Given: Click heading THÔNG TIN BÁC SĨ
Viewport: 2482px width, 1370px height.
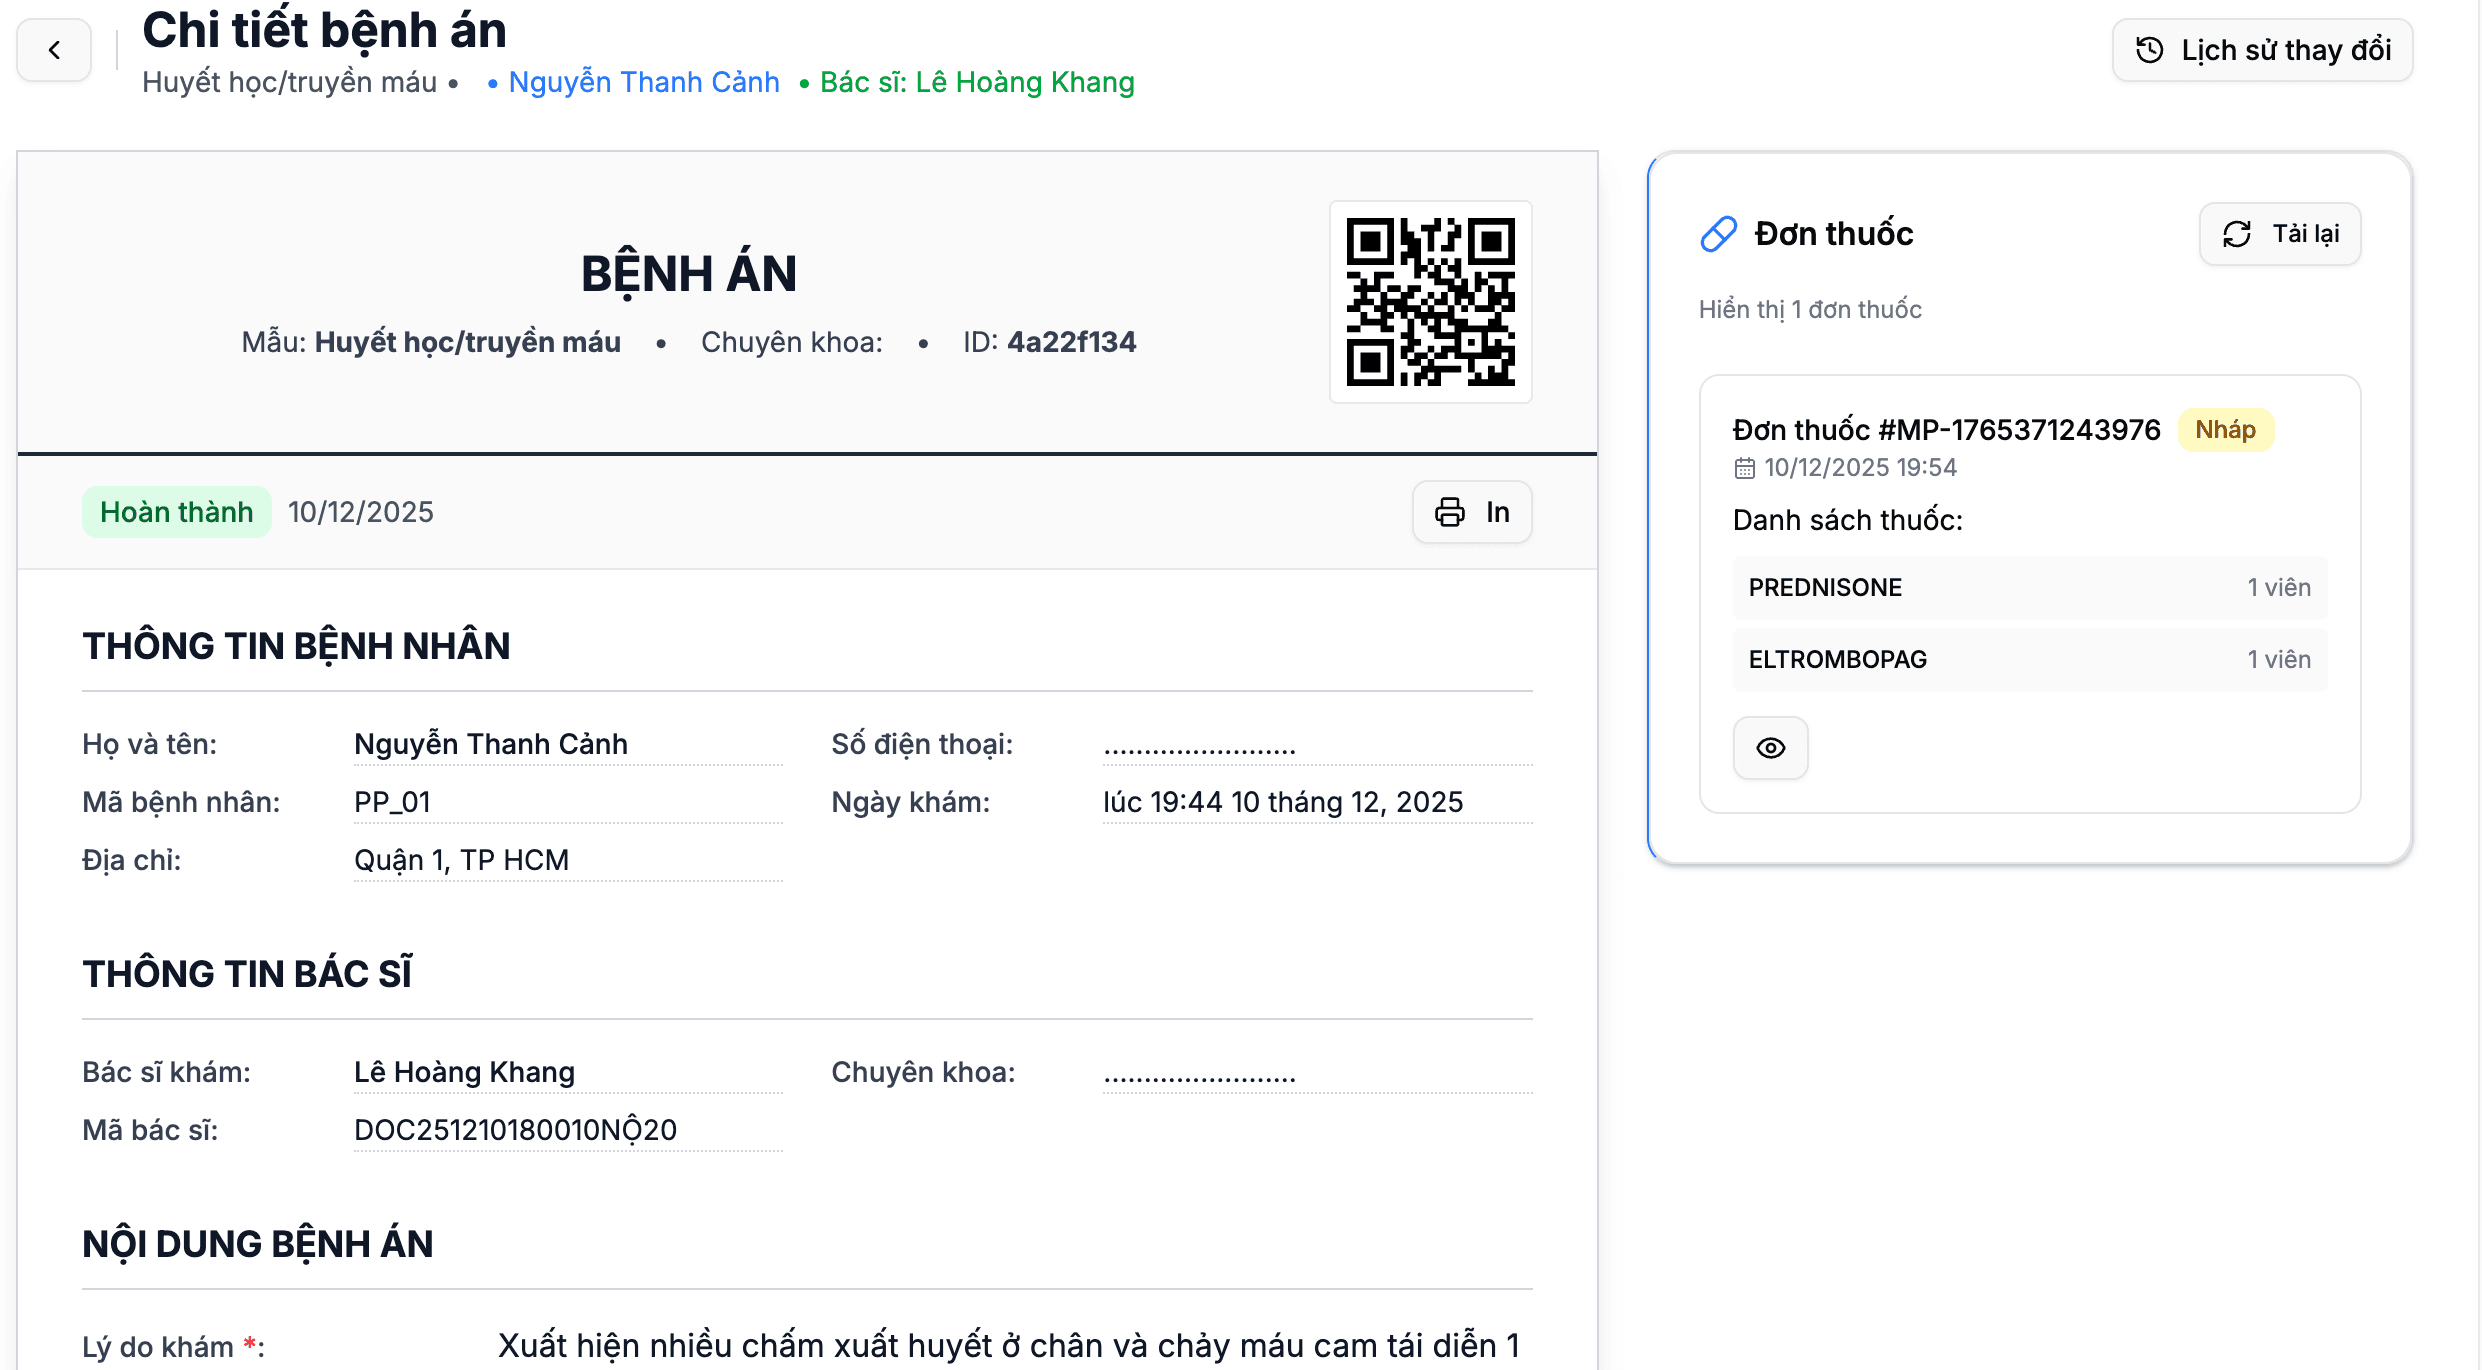Looking at the screenshot, I should point(247,974).
